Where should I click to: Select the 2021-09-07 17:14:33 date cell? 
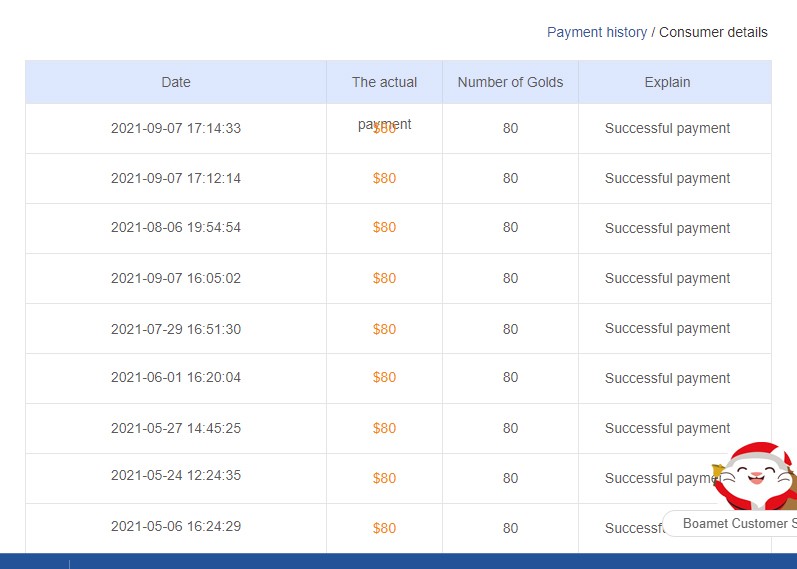176,128
